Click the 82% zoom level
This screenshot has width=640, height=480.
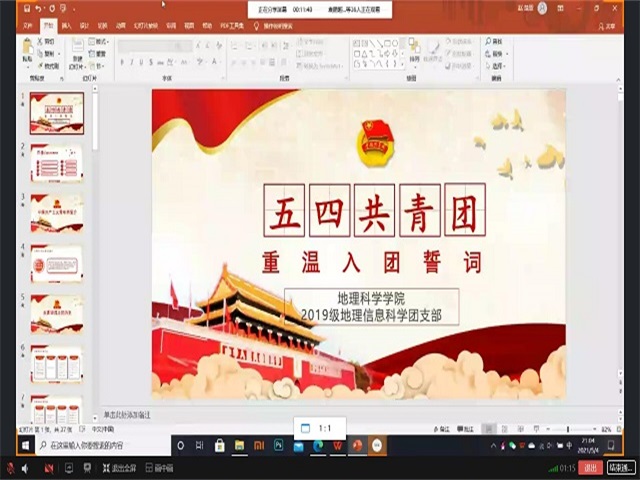coord(606,429)
